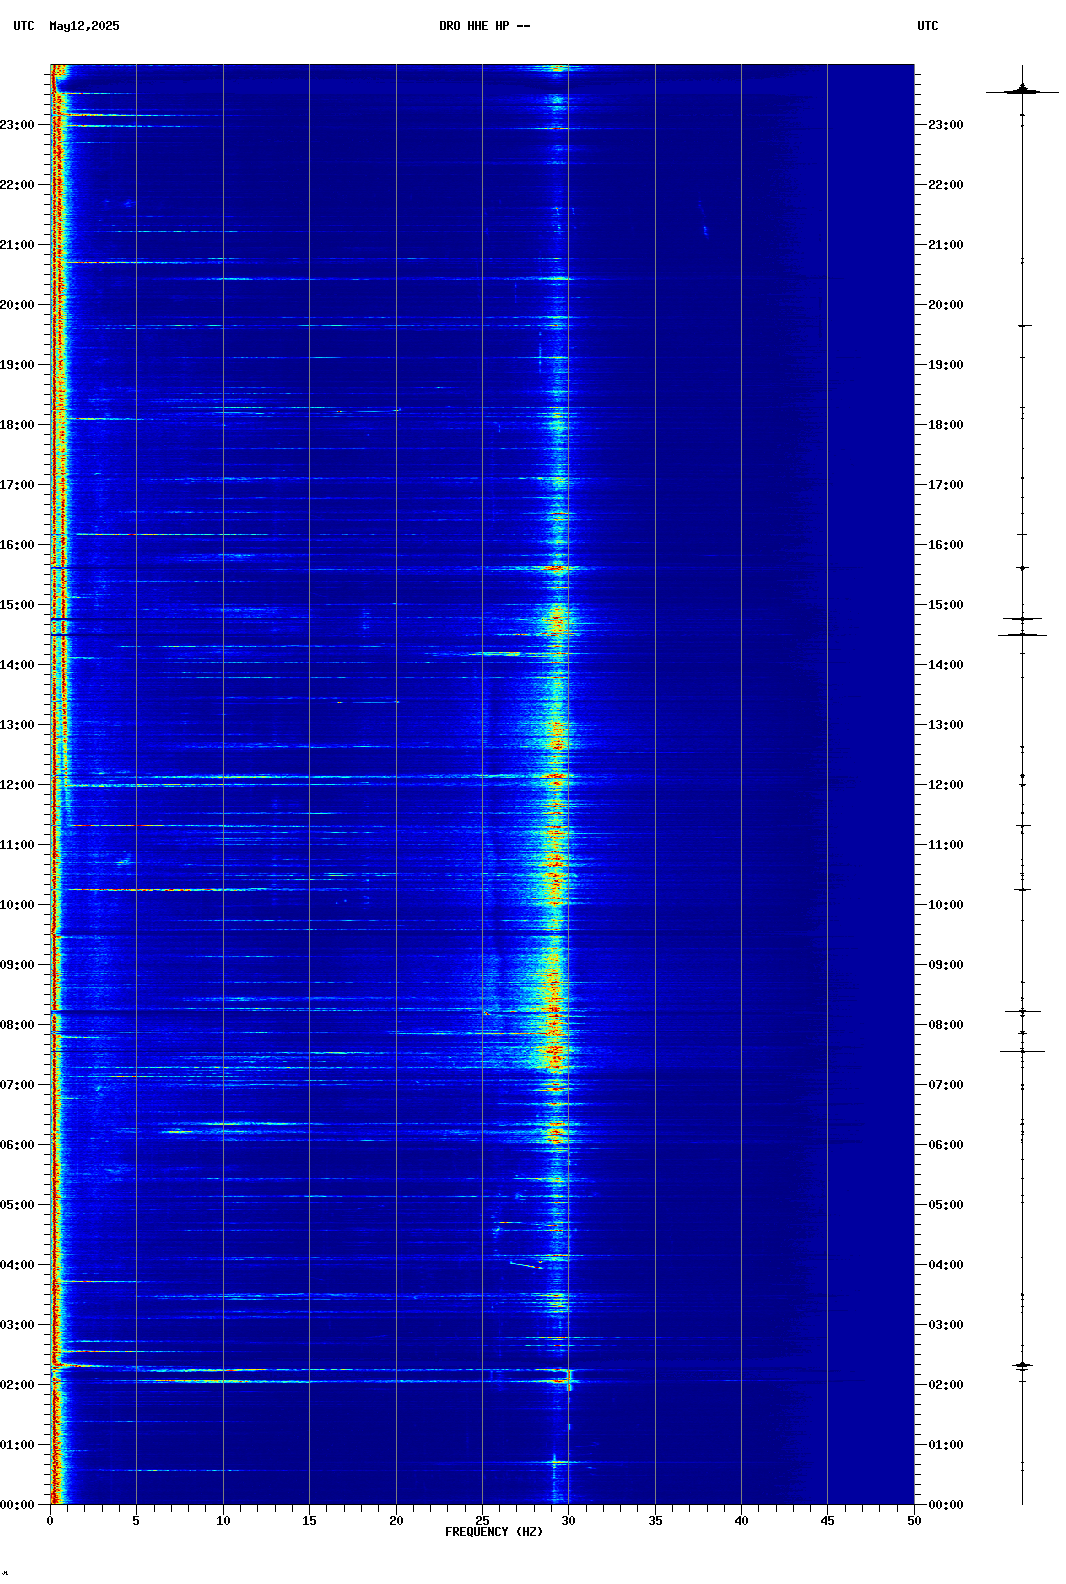Select the right-axis 08:00 time label
The image size is (1066, 1584).
pyautogui.click(x=946, y=1025)
